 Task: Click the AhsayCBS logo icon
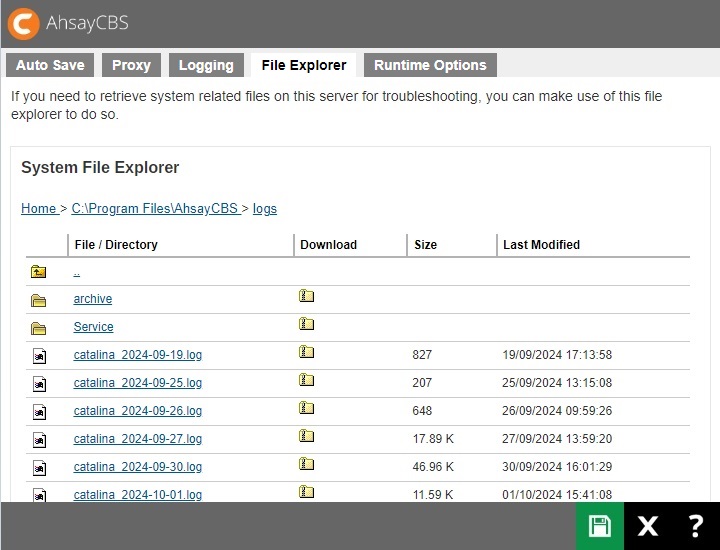click(23, 23)
